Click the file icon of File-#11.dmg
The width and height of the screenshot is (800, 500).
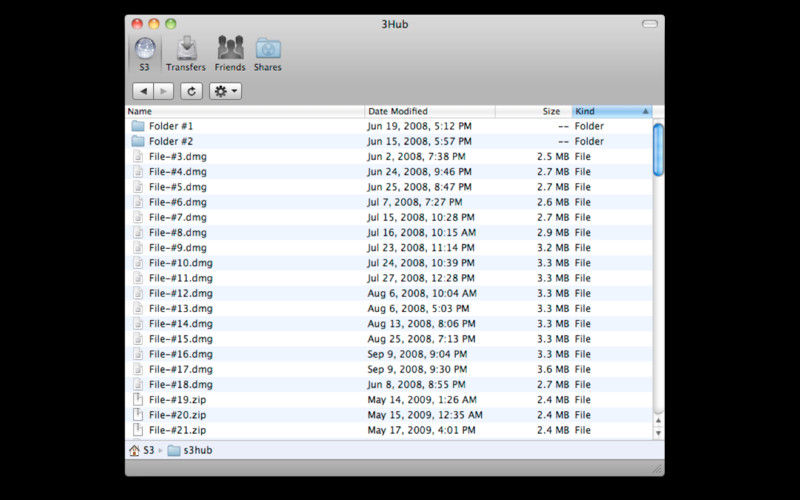pyautogui.click(x=138, y=278)
